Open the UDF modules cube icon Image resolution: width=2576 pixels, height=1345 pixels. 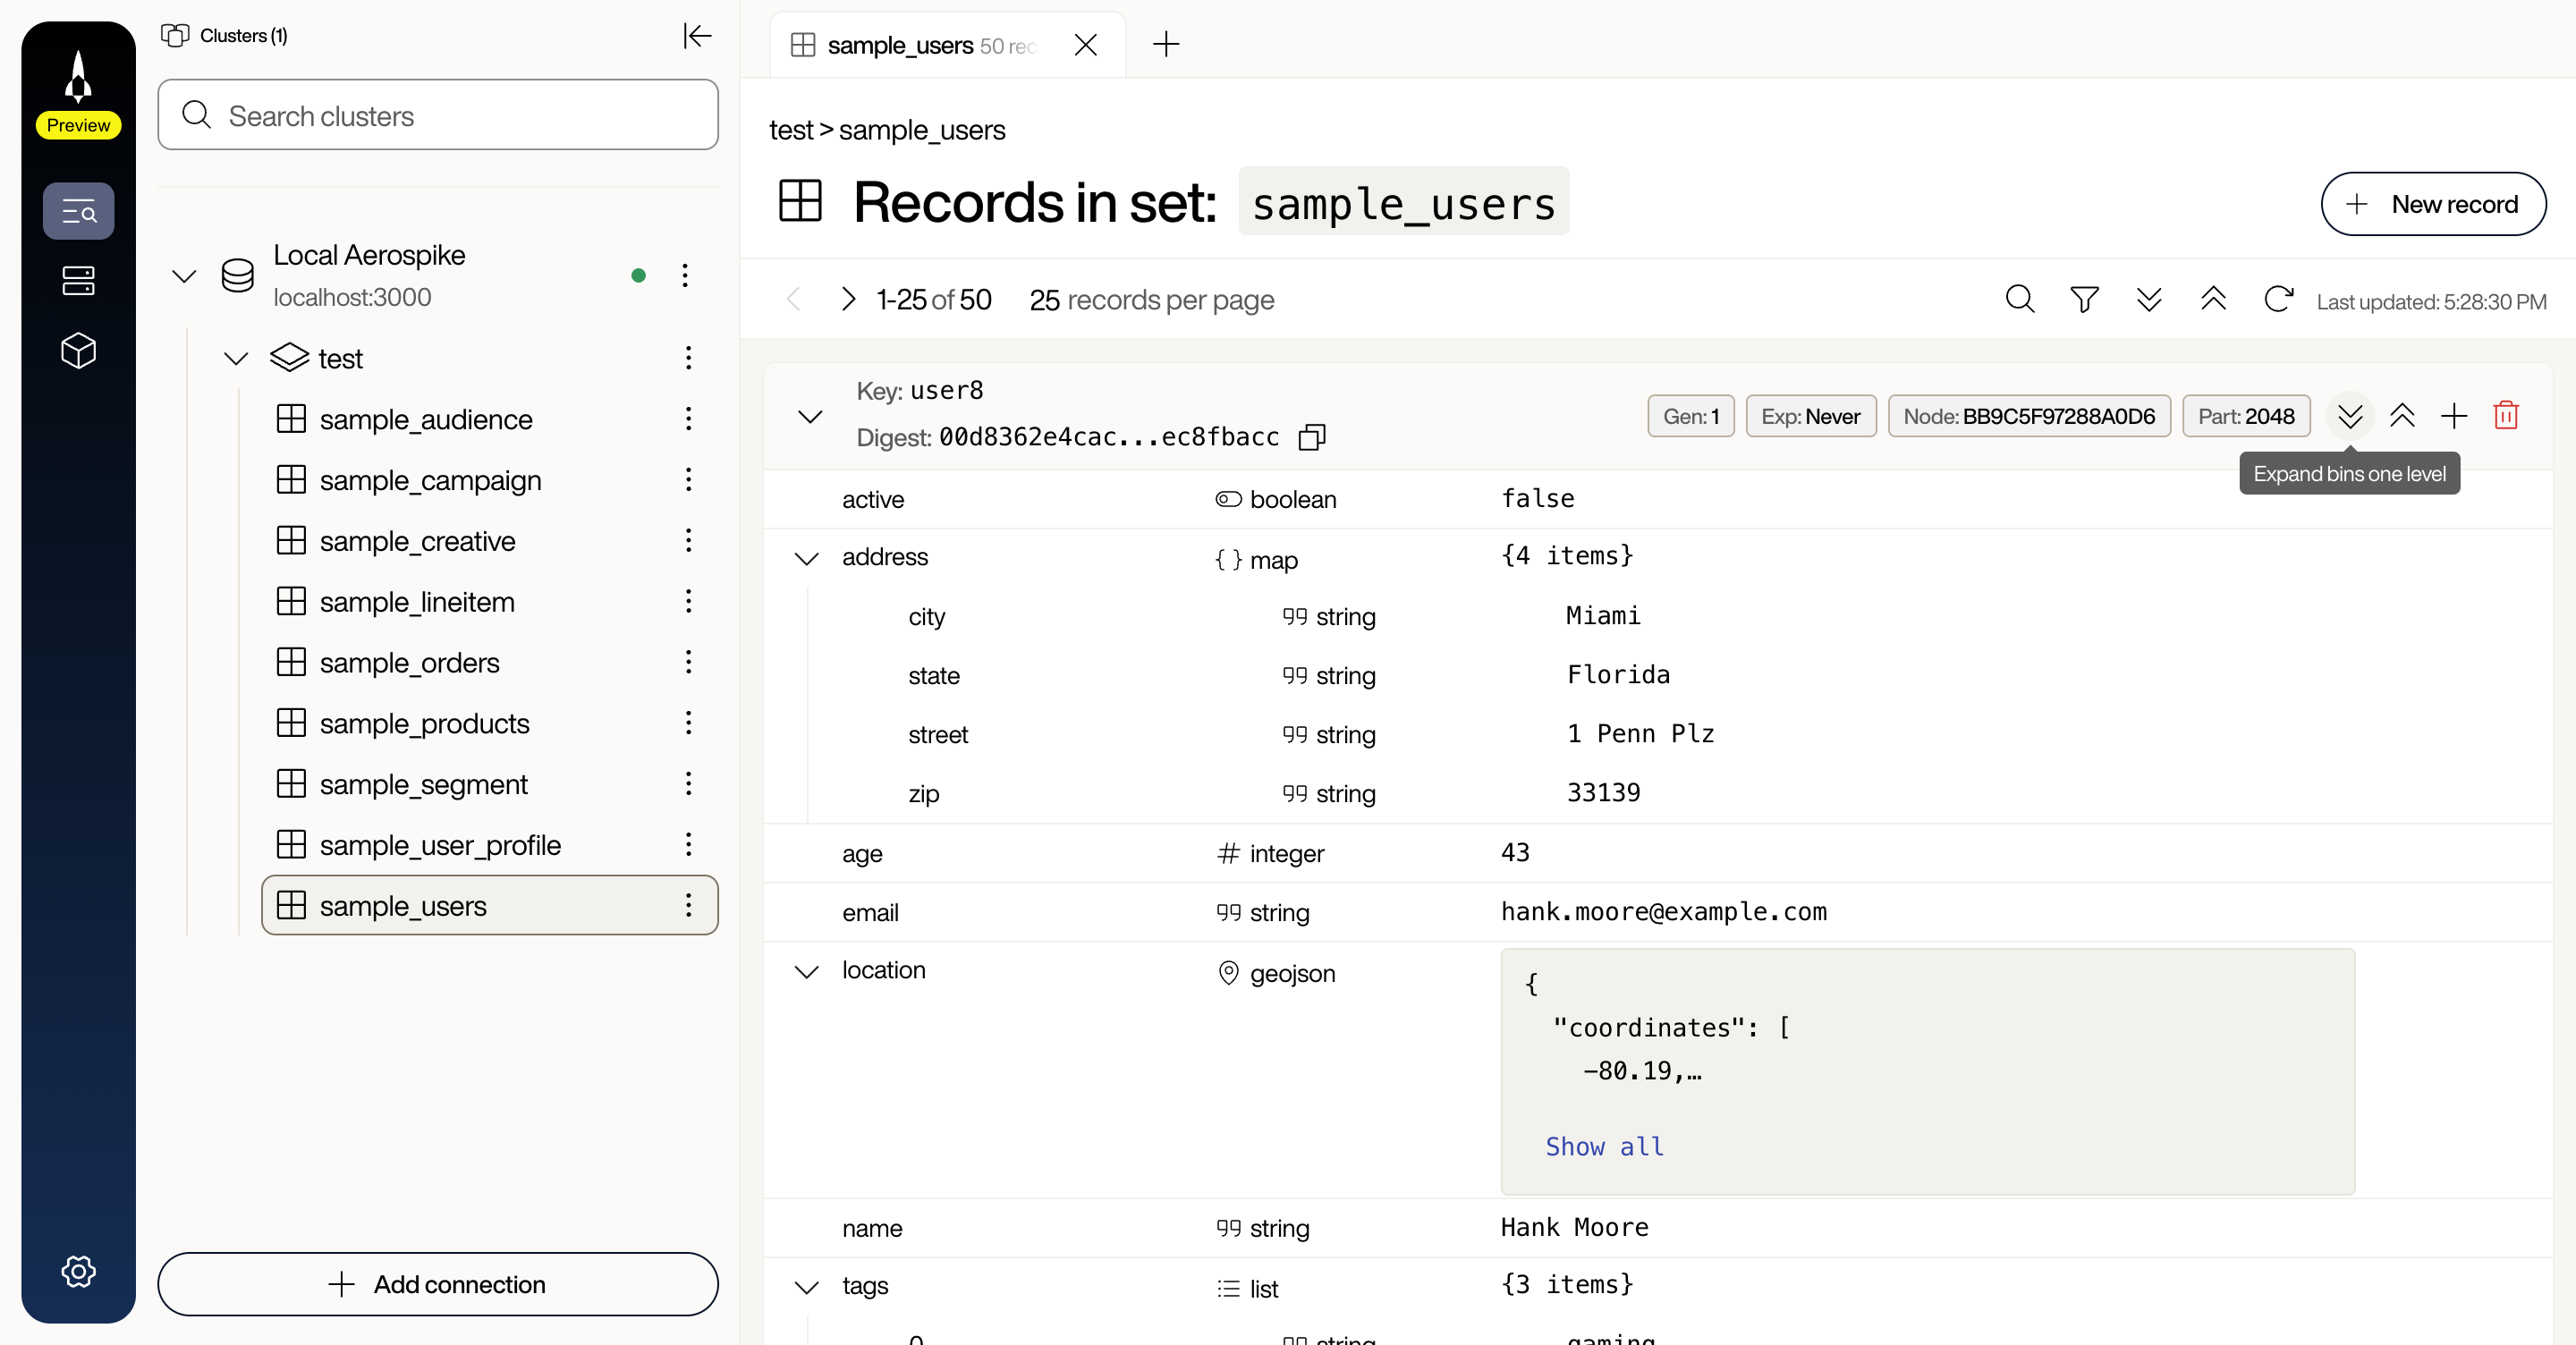(78, 350)
